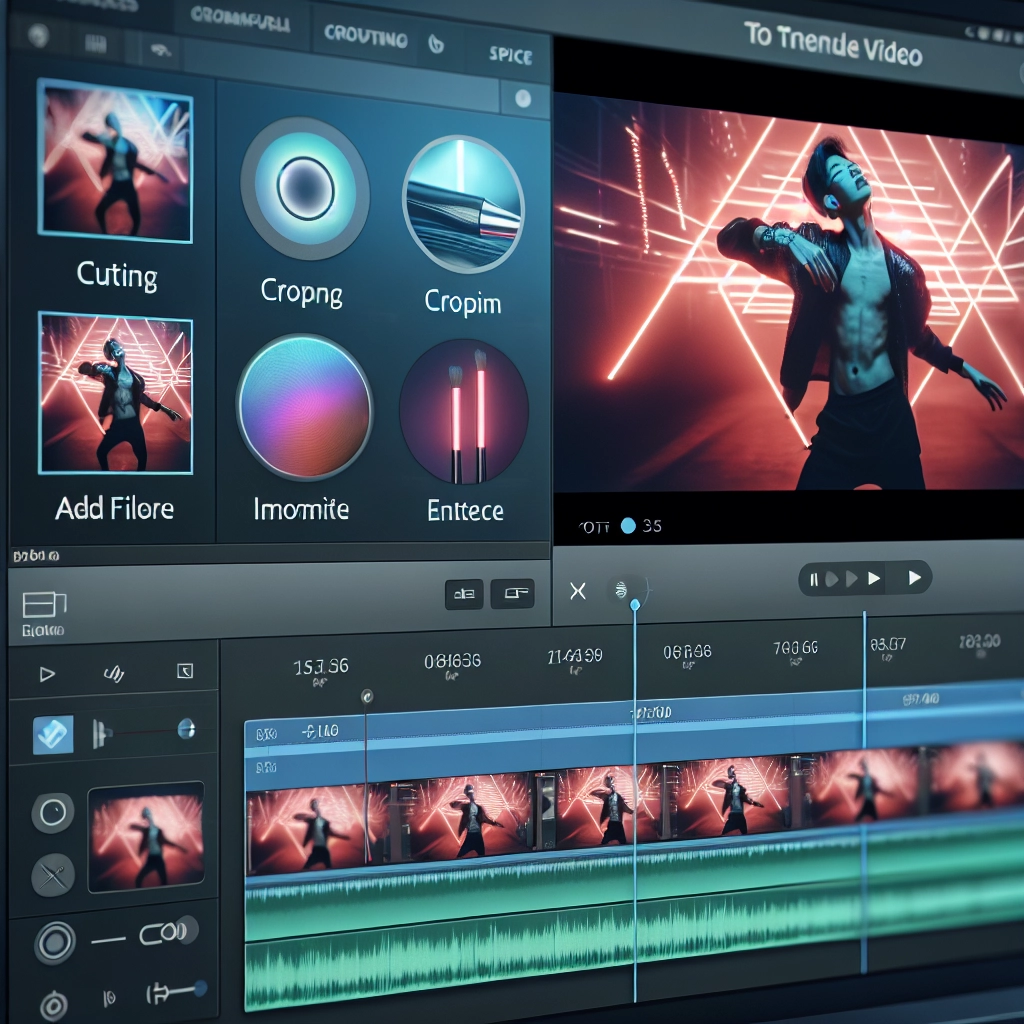Select the Cuting clip thumbnail

tap(114, 162)
